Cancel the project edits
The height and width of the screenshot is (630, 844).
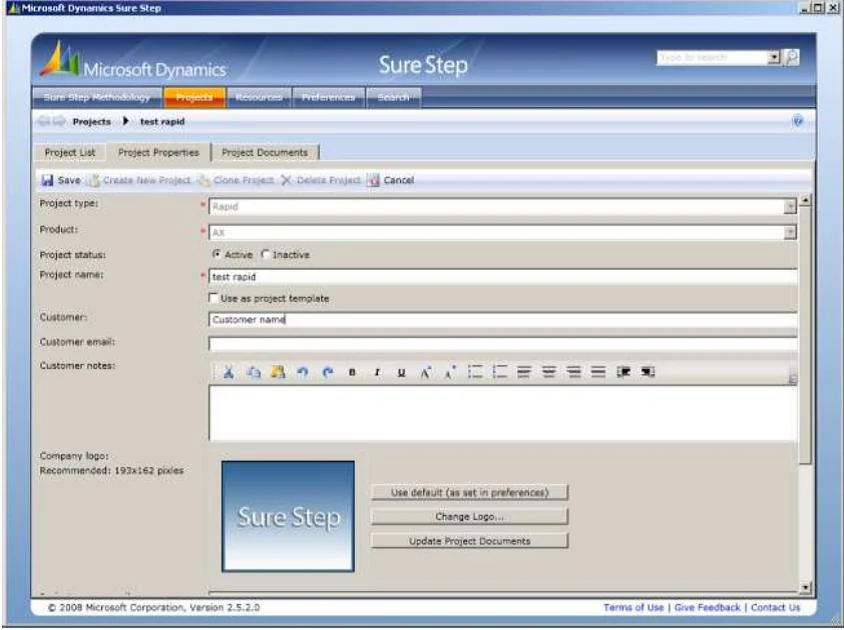click(391, 180)
